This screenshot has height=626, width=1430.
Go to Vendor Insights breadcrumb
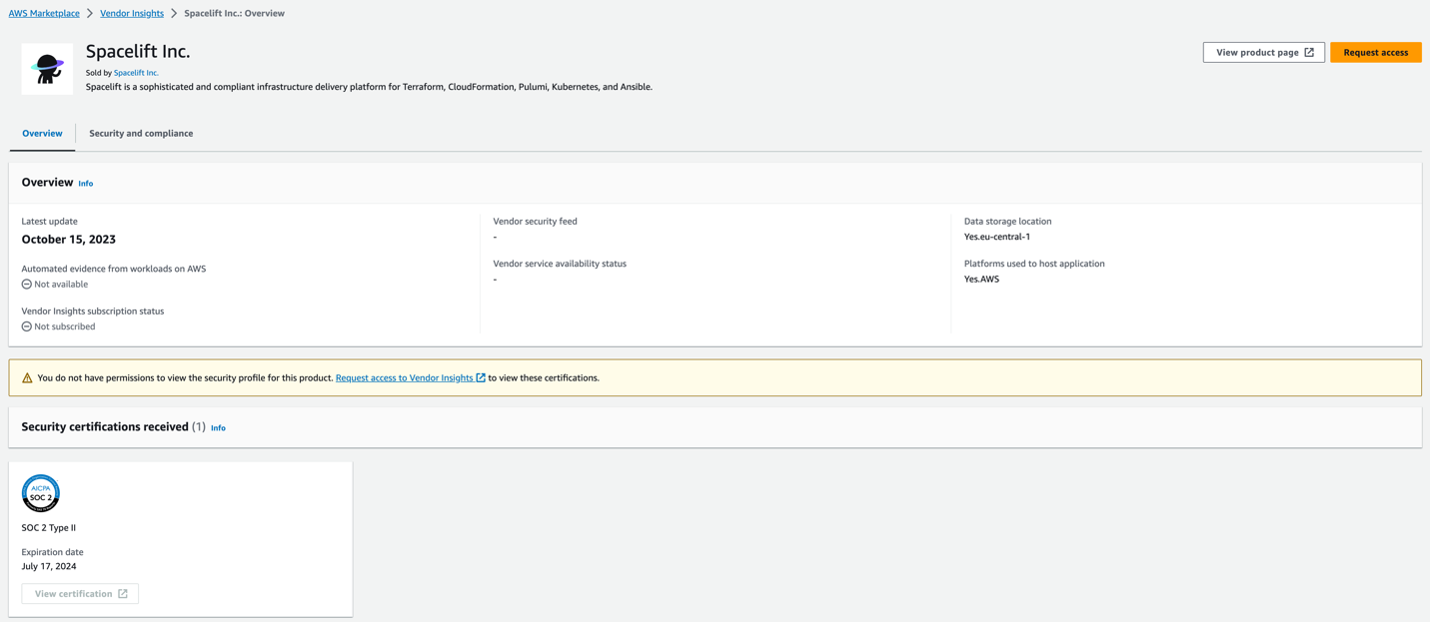(132, 13)
